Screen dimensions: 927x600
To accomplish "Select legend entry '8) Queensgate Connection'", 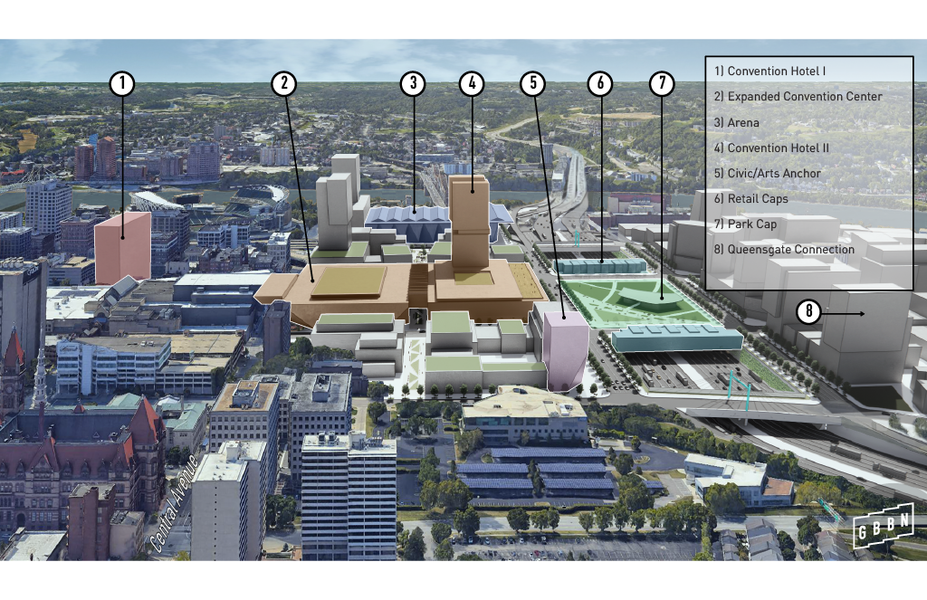I will pyautogui.click(x=784, y=249).
